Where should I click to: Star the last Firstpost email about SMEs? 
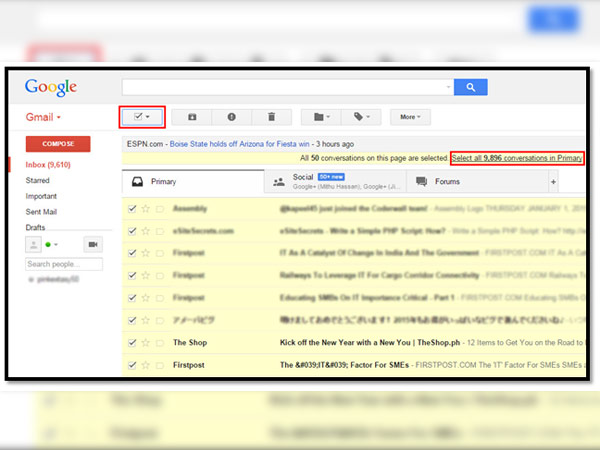tap(145, 365)
